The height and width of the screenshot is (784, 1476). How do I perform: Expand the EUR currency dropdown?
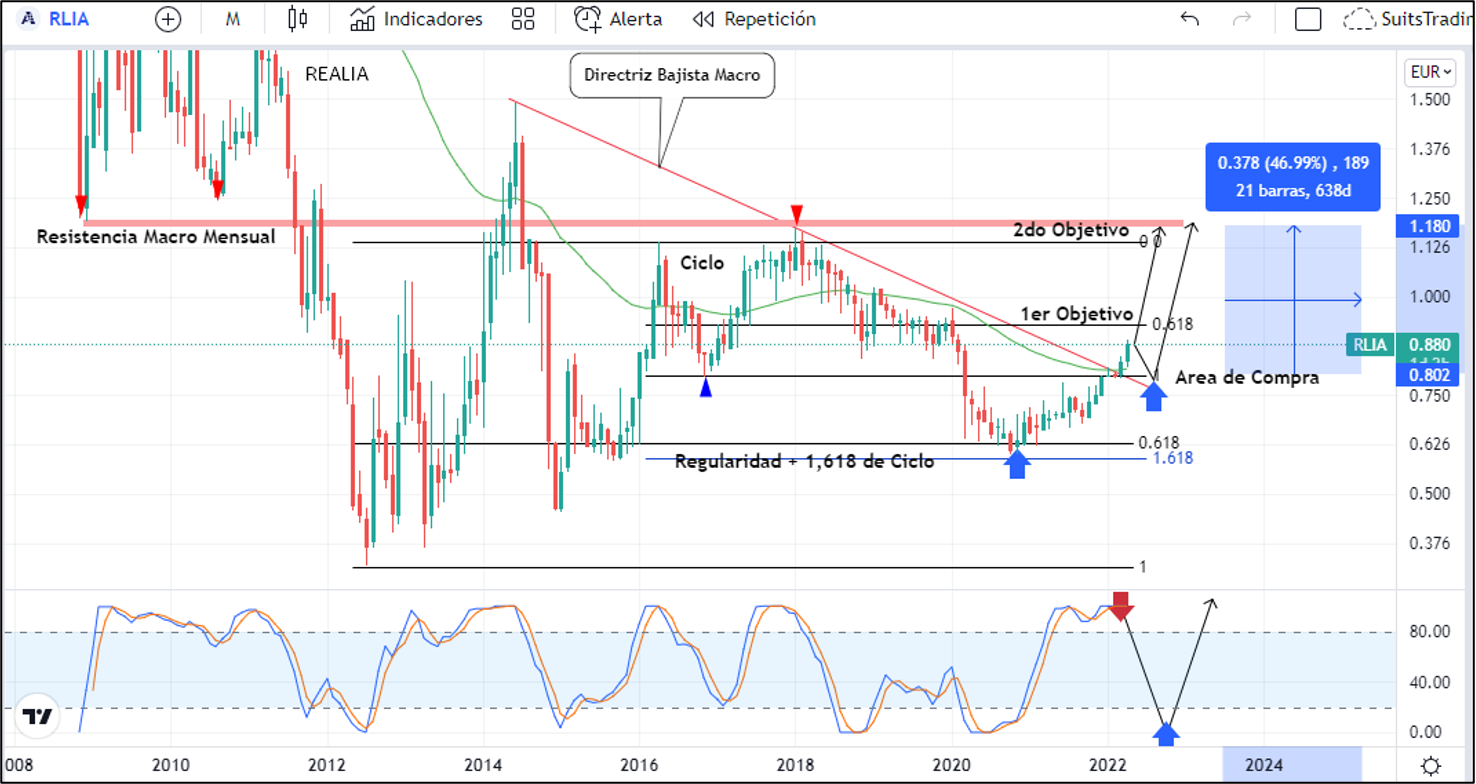point(1428,72)
